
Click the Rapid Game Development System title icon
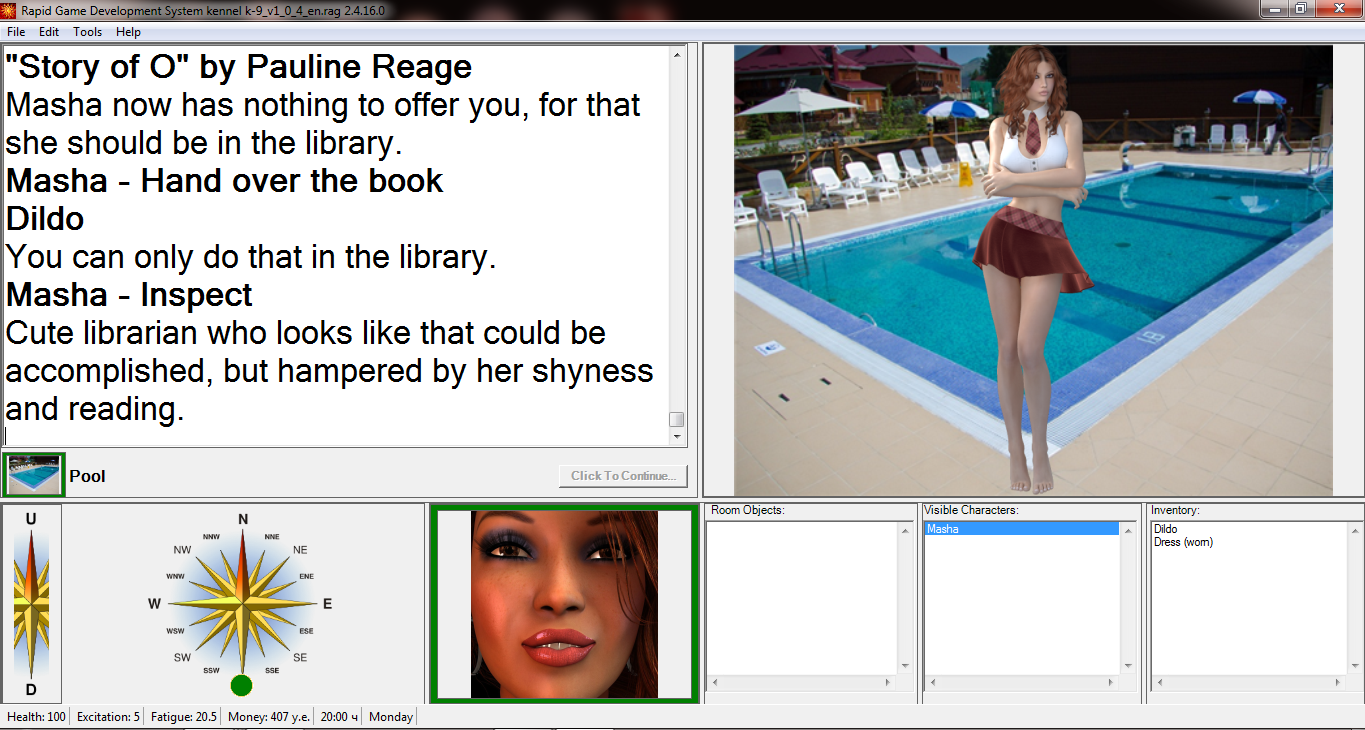[x=9, y=9]
